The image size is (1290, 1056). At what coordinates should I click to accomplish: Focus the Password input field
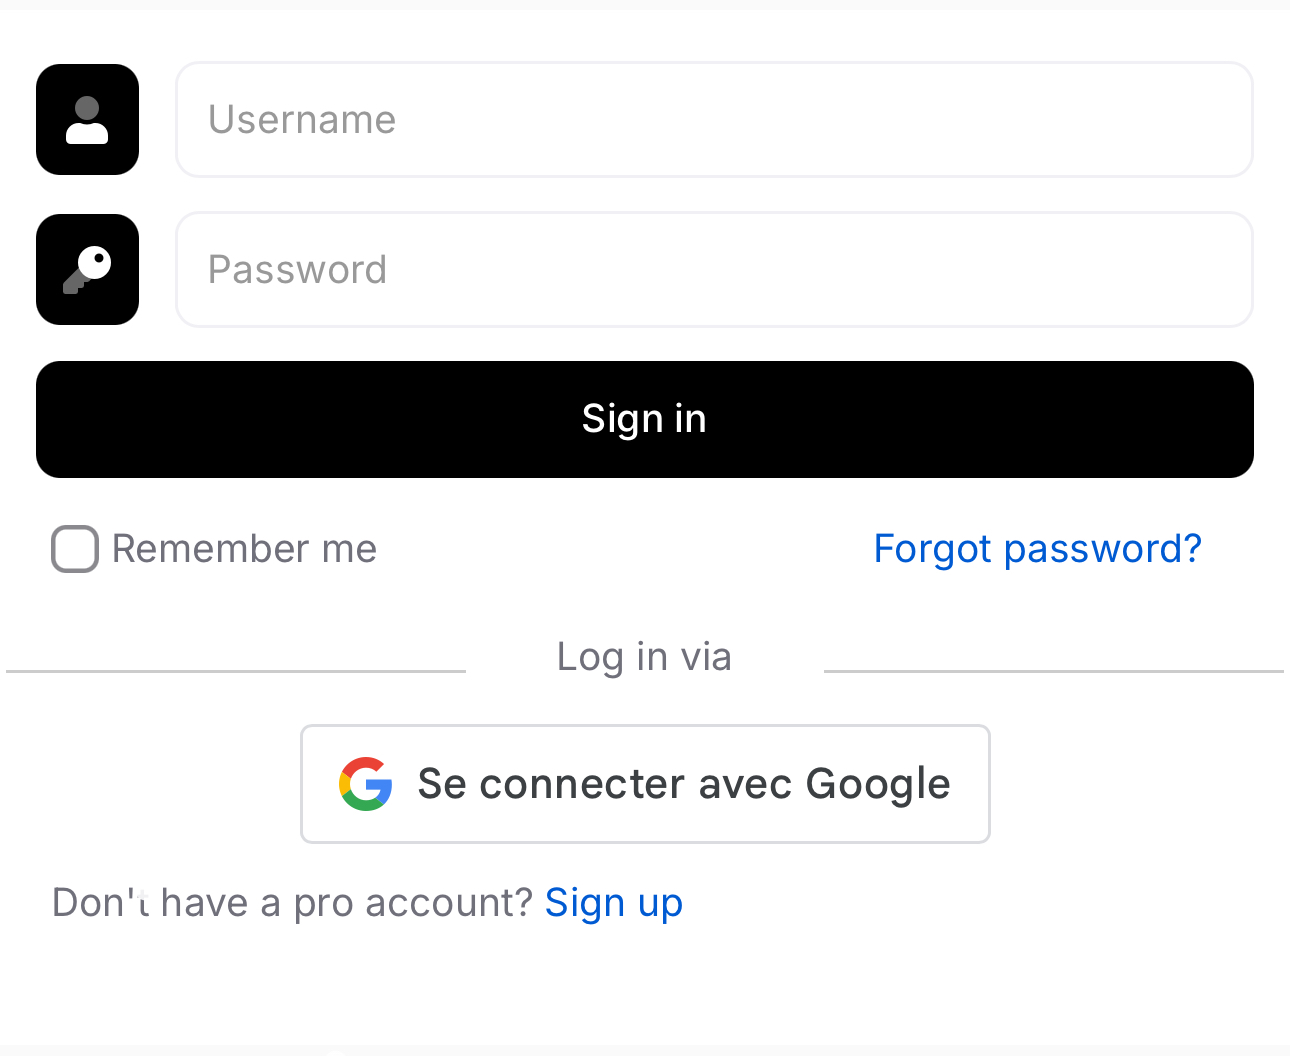(x=714, y=269)
